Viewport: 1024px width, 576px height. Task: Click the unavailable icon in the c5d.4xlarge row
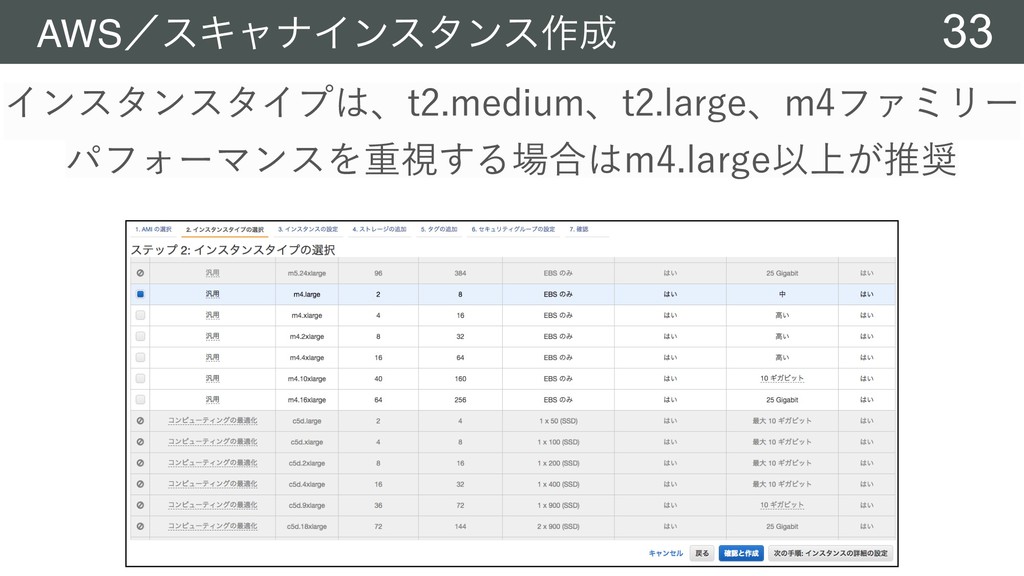tap(140, 484)
